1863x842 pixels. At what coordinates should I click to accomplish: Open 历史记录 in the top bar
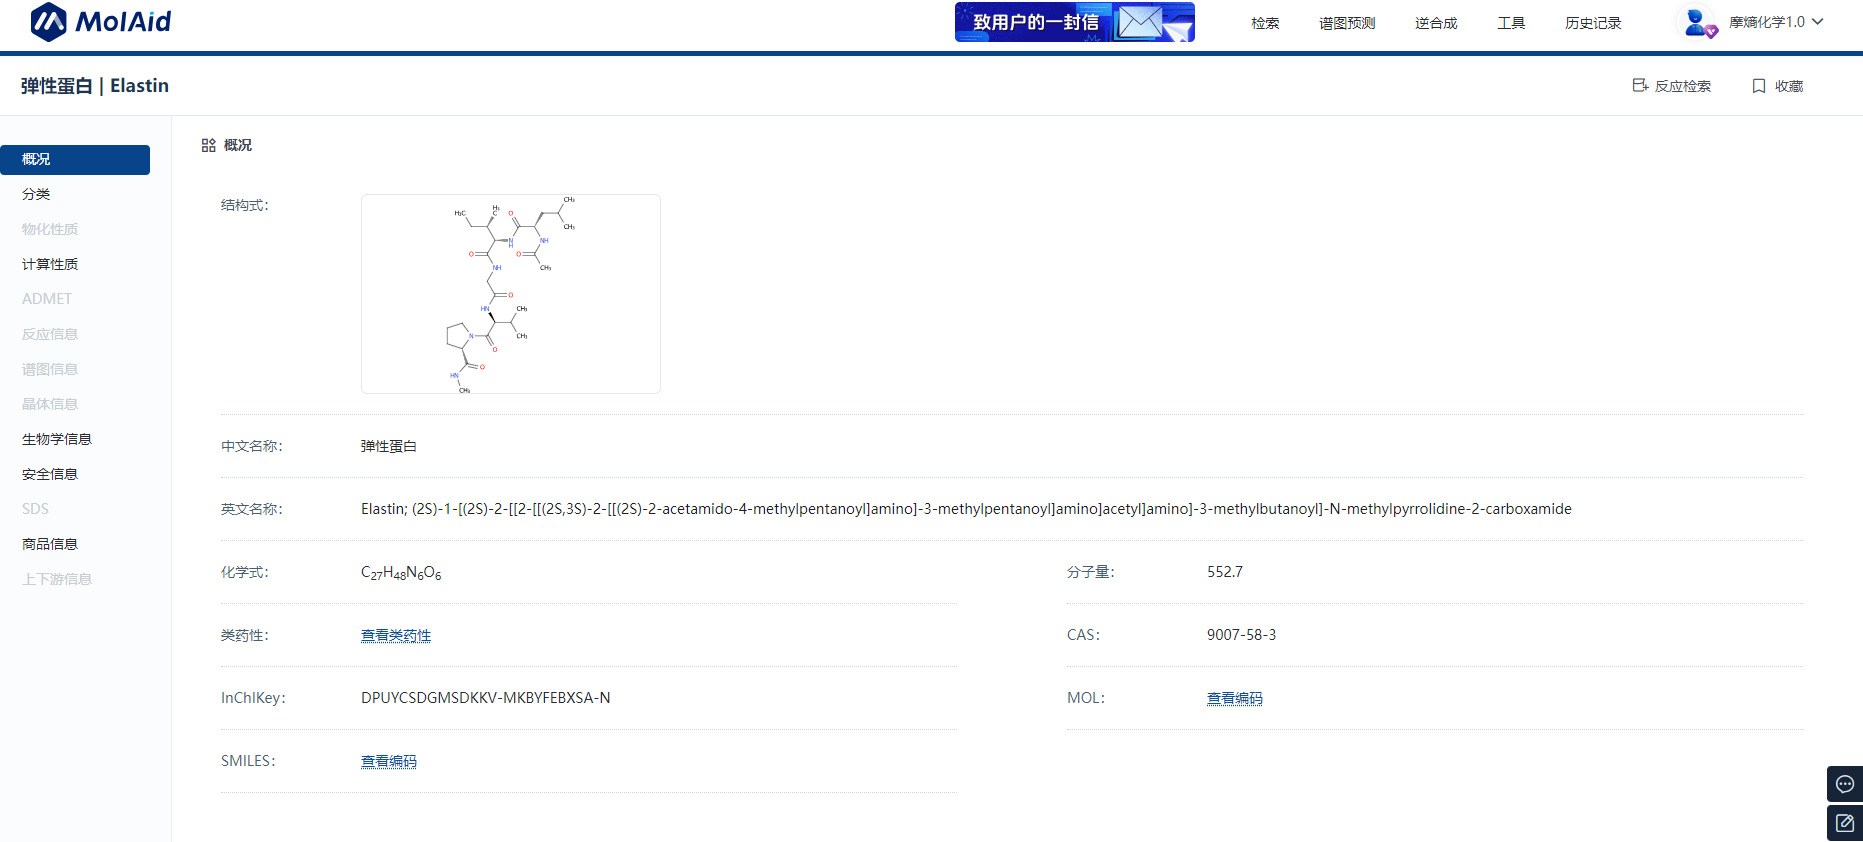(1593, 23)
